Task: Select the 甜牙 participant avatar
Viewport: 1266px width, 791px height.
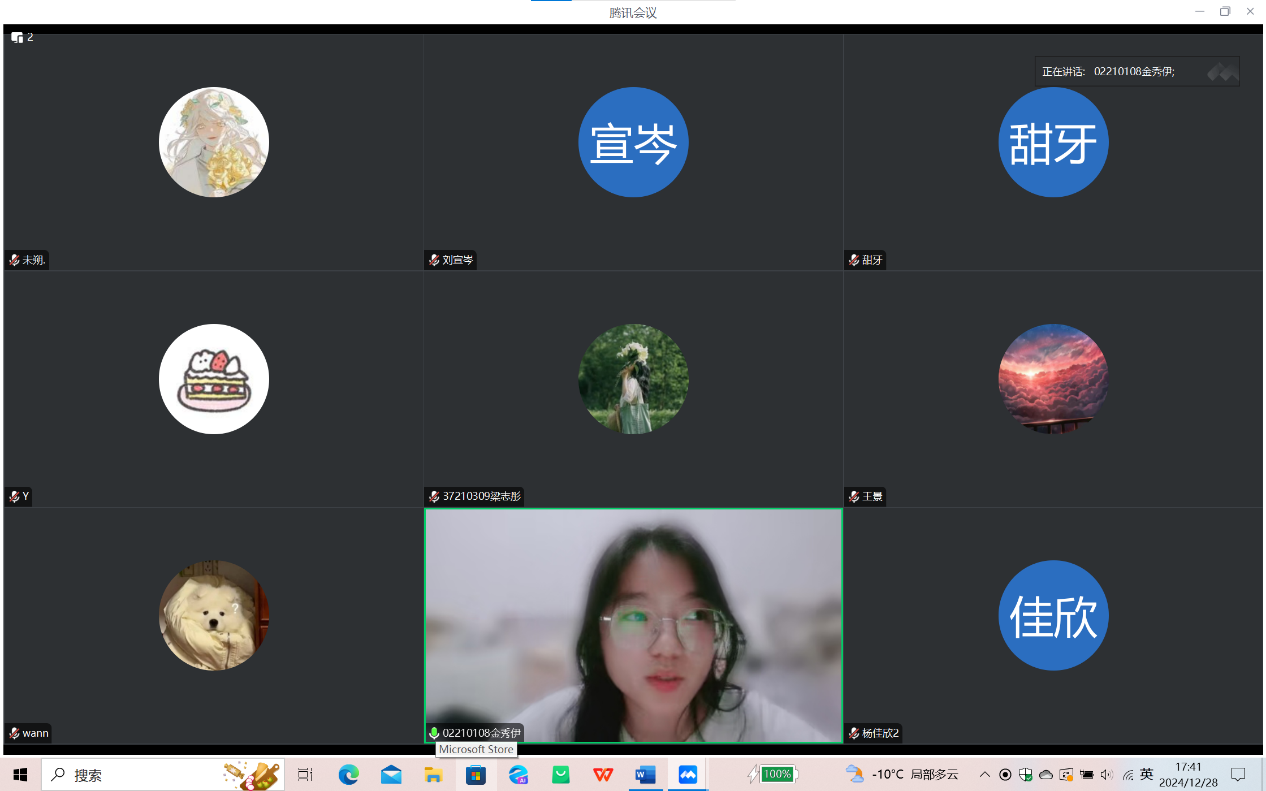Action: 1053,142
